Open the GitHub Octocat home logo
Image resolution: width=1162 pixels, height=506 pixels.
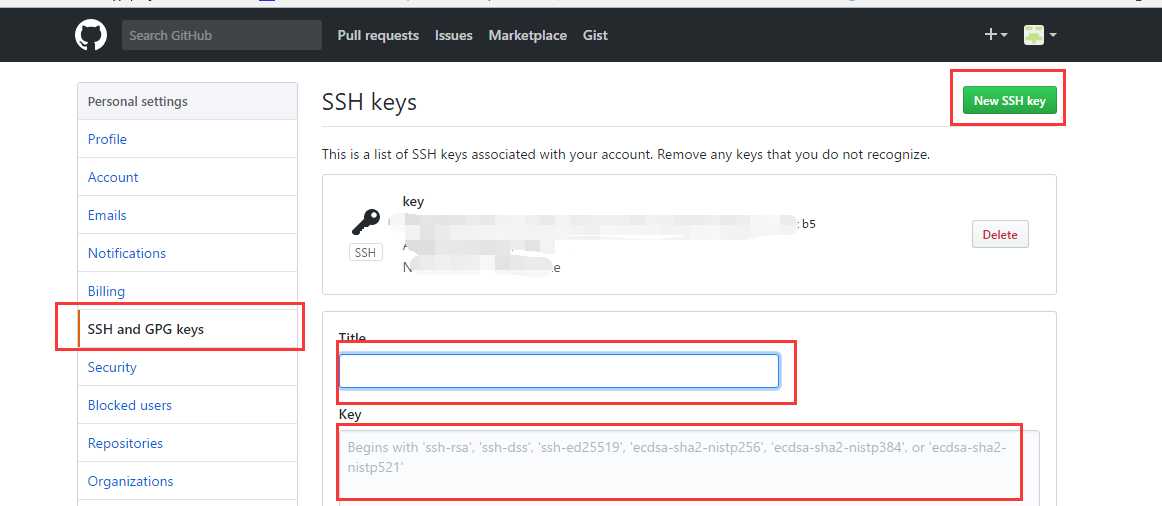coord(91,35)
